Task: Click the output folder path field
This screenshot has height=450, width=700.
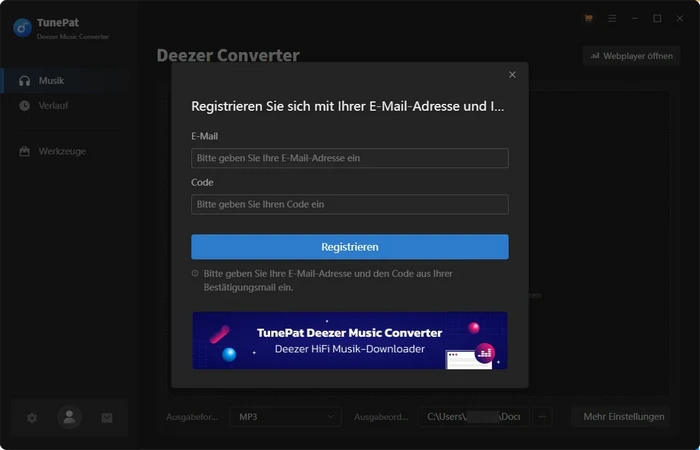Action: [473, 417]
